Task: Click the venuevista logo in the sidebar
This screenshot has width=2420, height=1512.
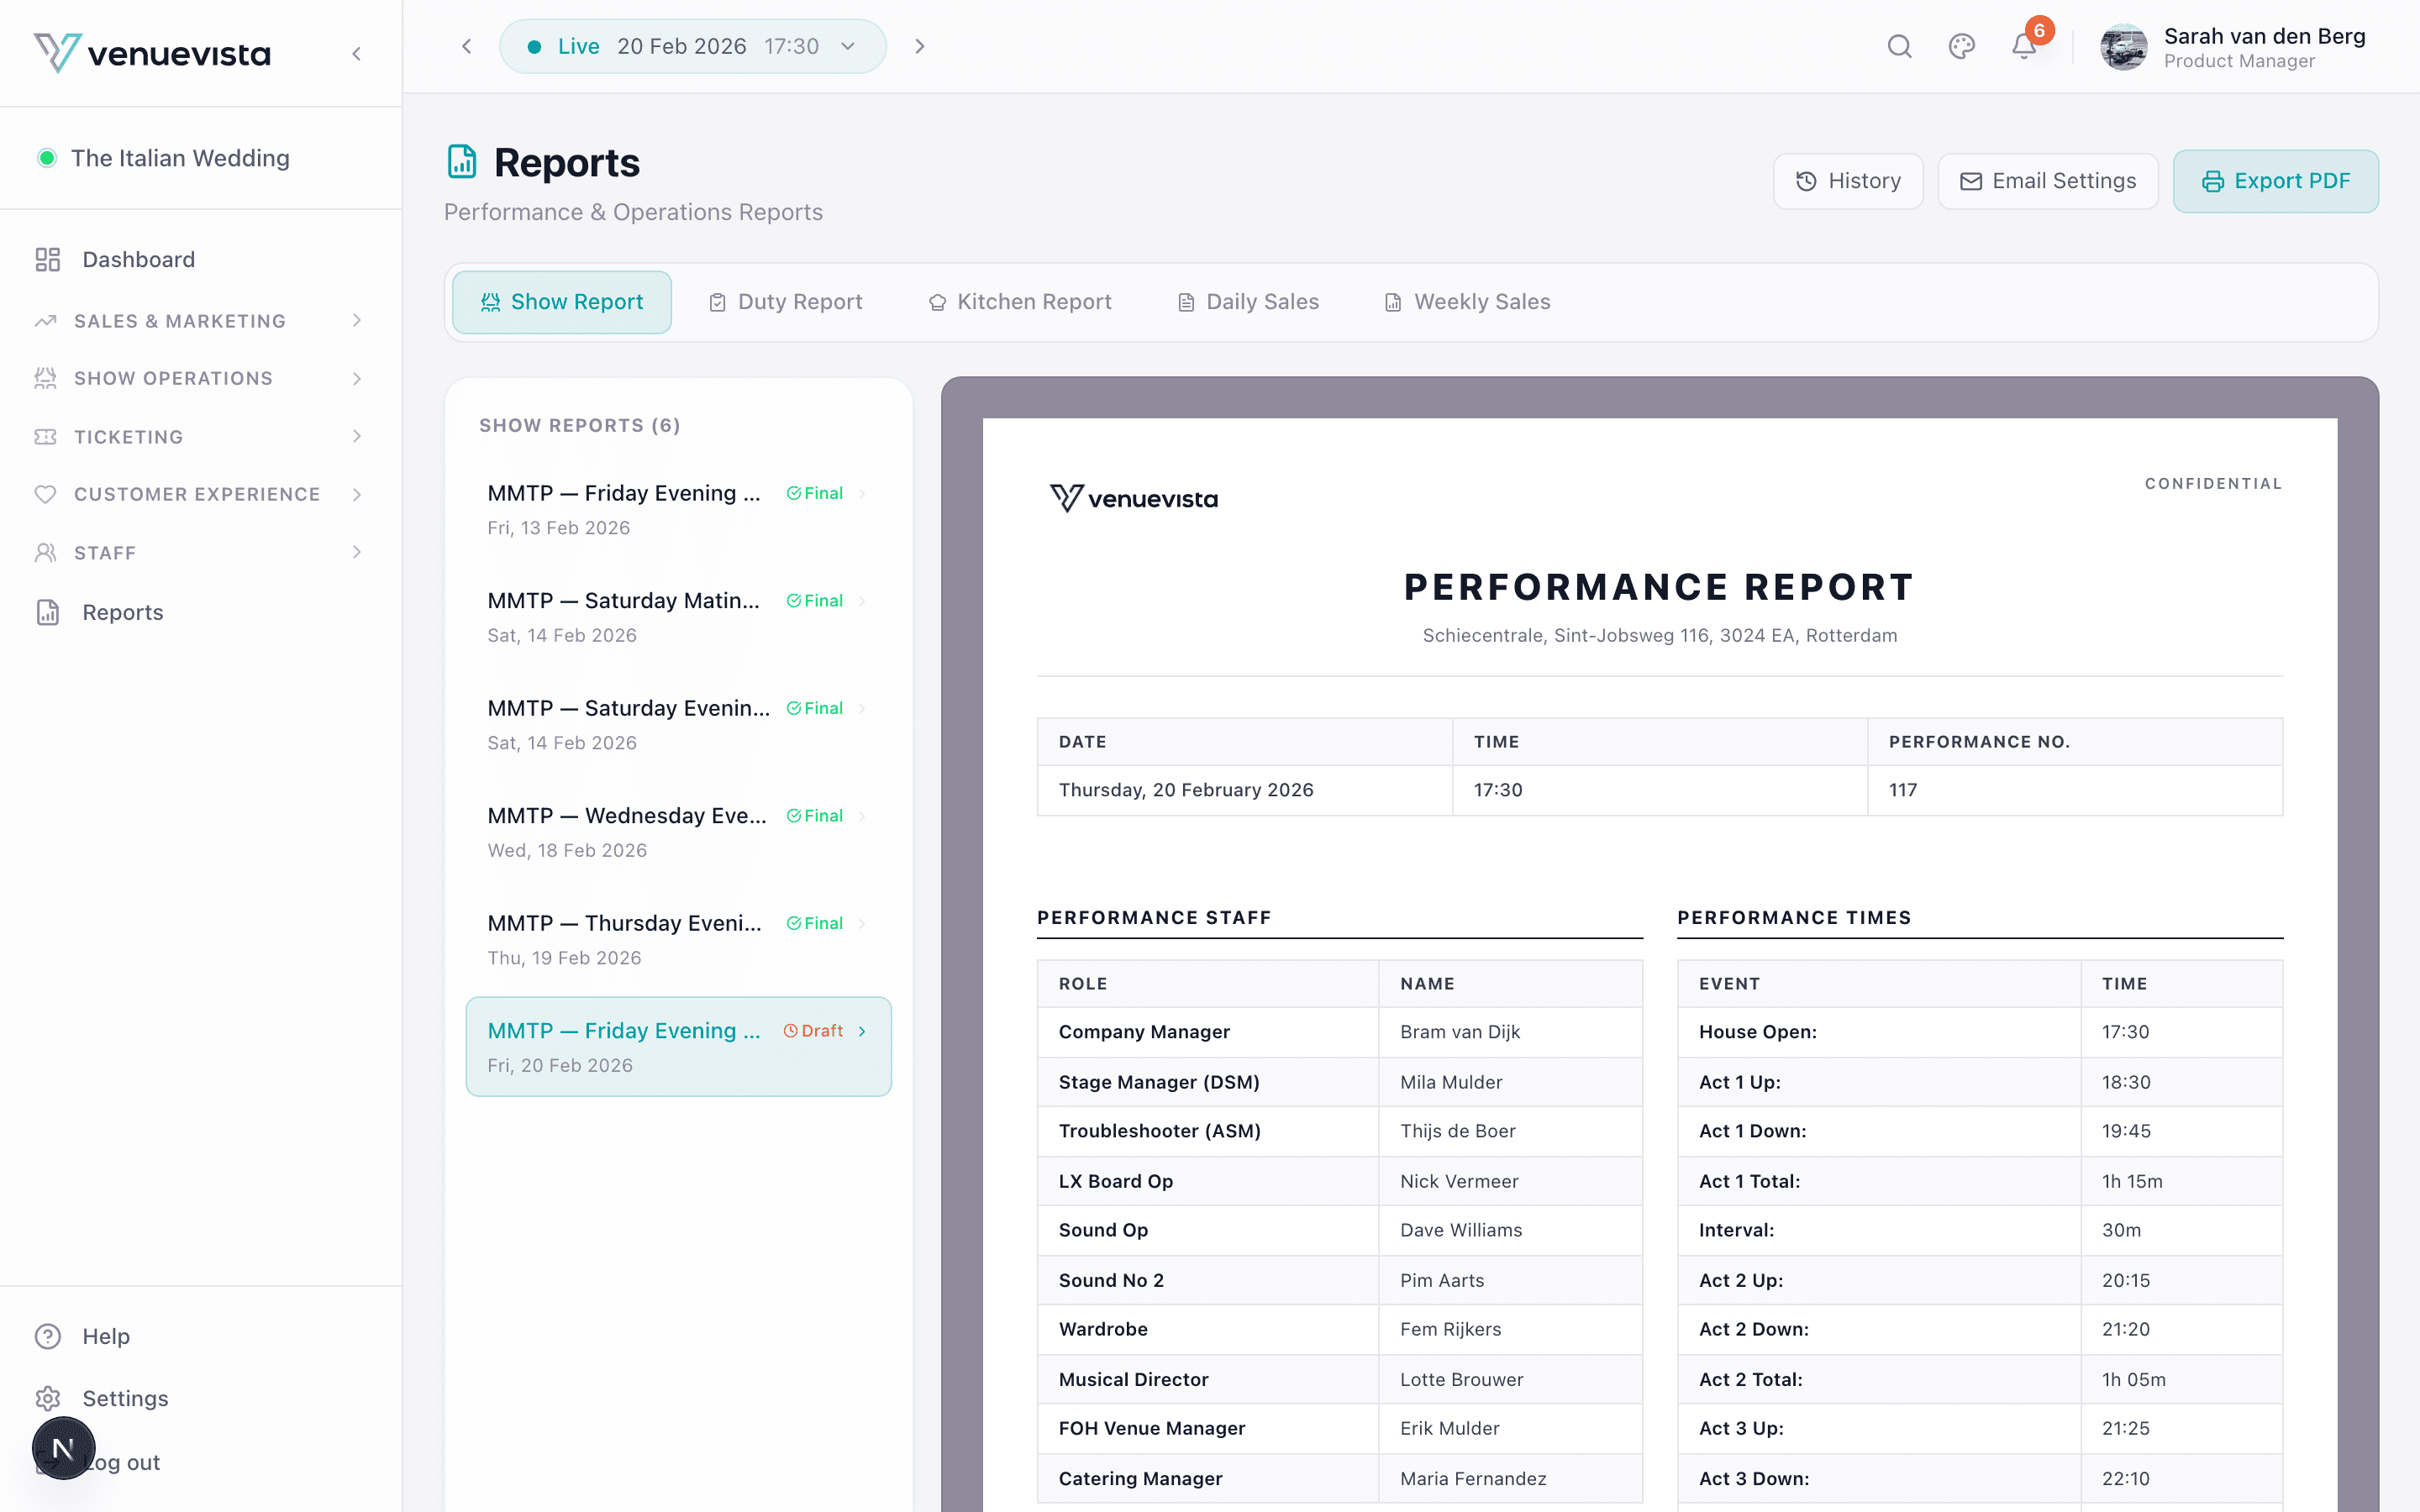Action: [x=153, y=53]
